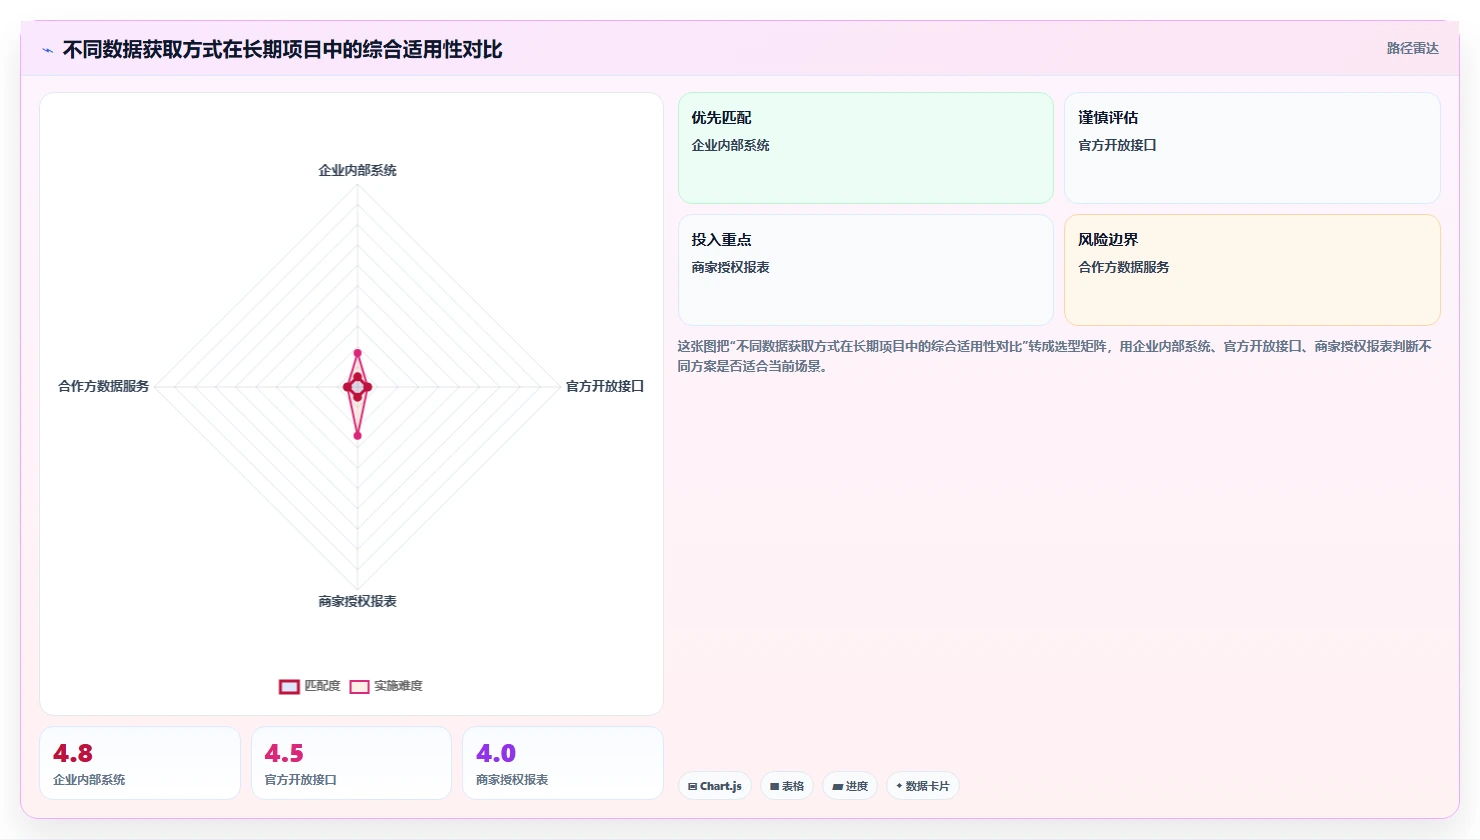Click 企业内部系统 text in 优先匹配 card
The image size is (1480, 840).
click(731, 145)
